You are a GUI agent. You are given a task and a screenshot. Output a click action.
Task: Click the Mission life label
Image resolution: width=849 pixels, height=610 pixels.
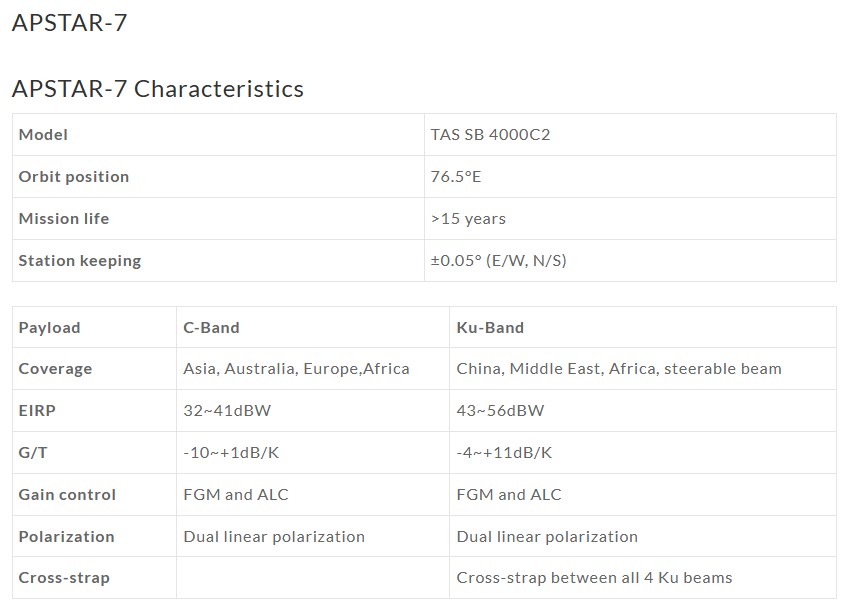tap(64, 218)
